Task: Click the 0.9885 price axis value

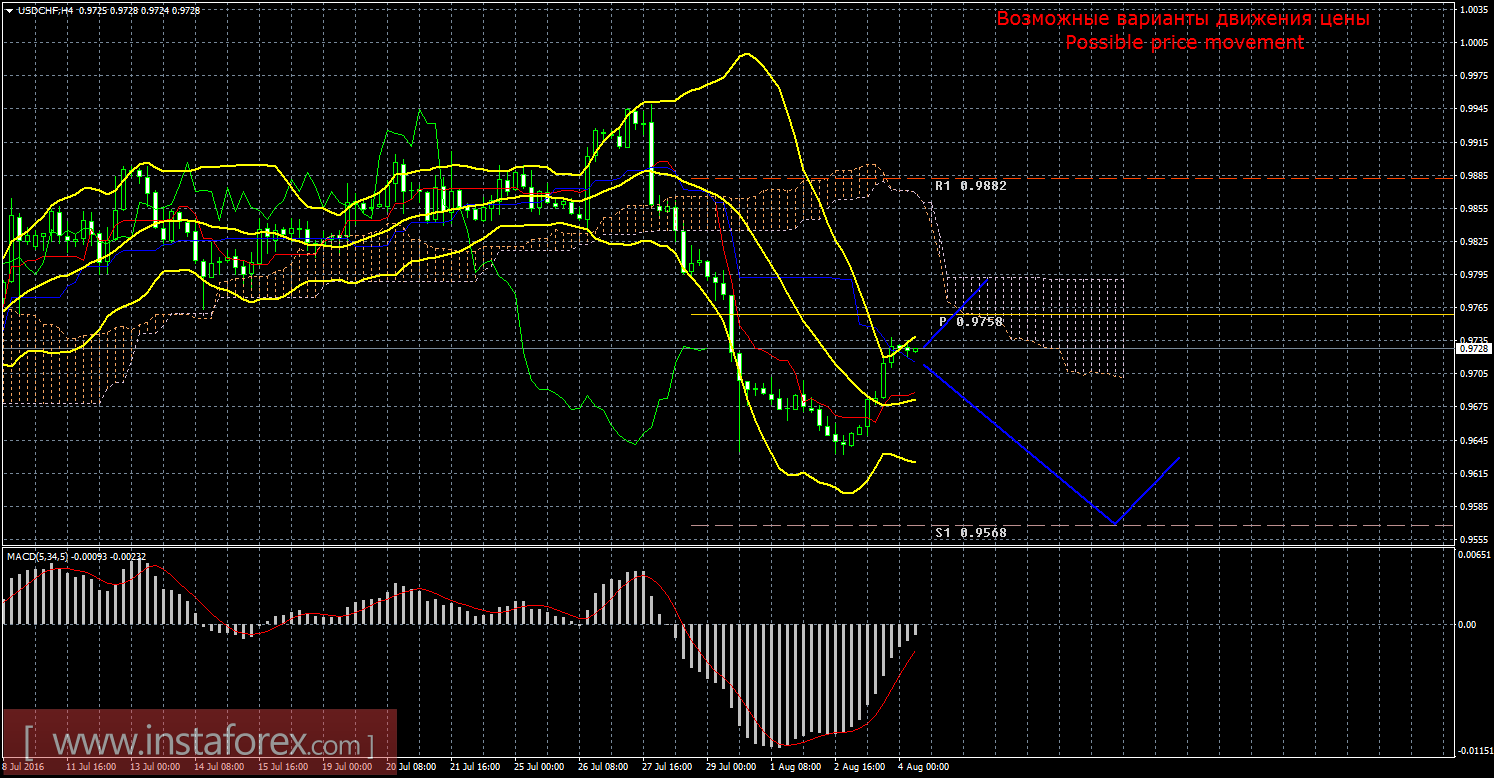Action: click(x=1473, y=175)
